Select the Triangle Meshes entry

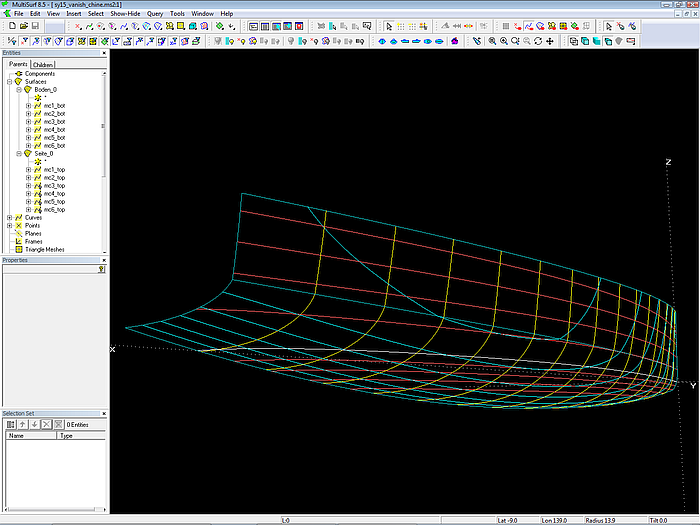[x=44, y=249]
